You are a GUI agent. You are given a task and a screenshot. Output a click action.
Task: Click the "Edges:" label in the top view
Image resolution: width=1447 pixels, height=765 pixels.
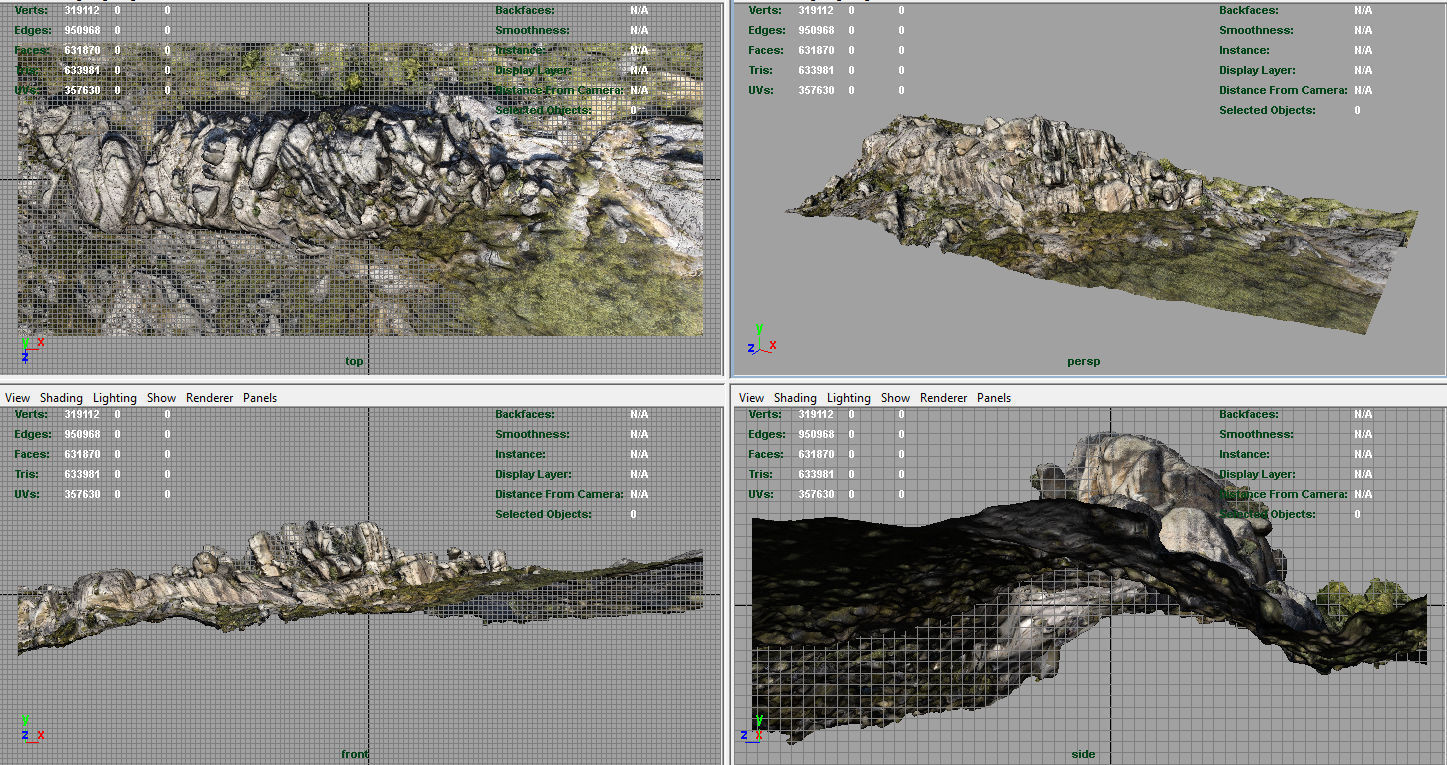[33, 30]
